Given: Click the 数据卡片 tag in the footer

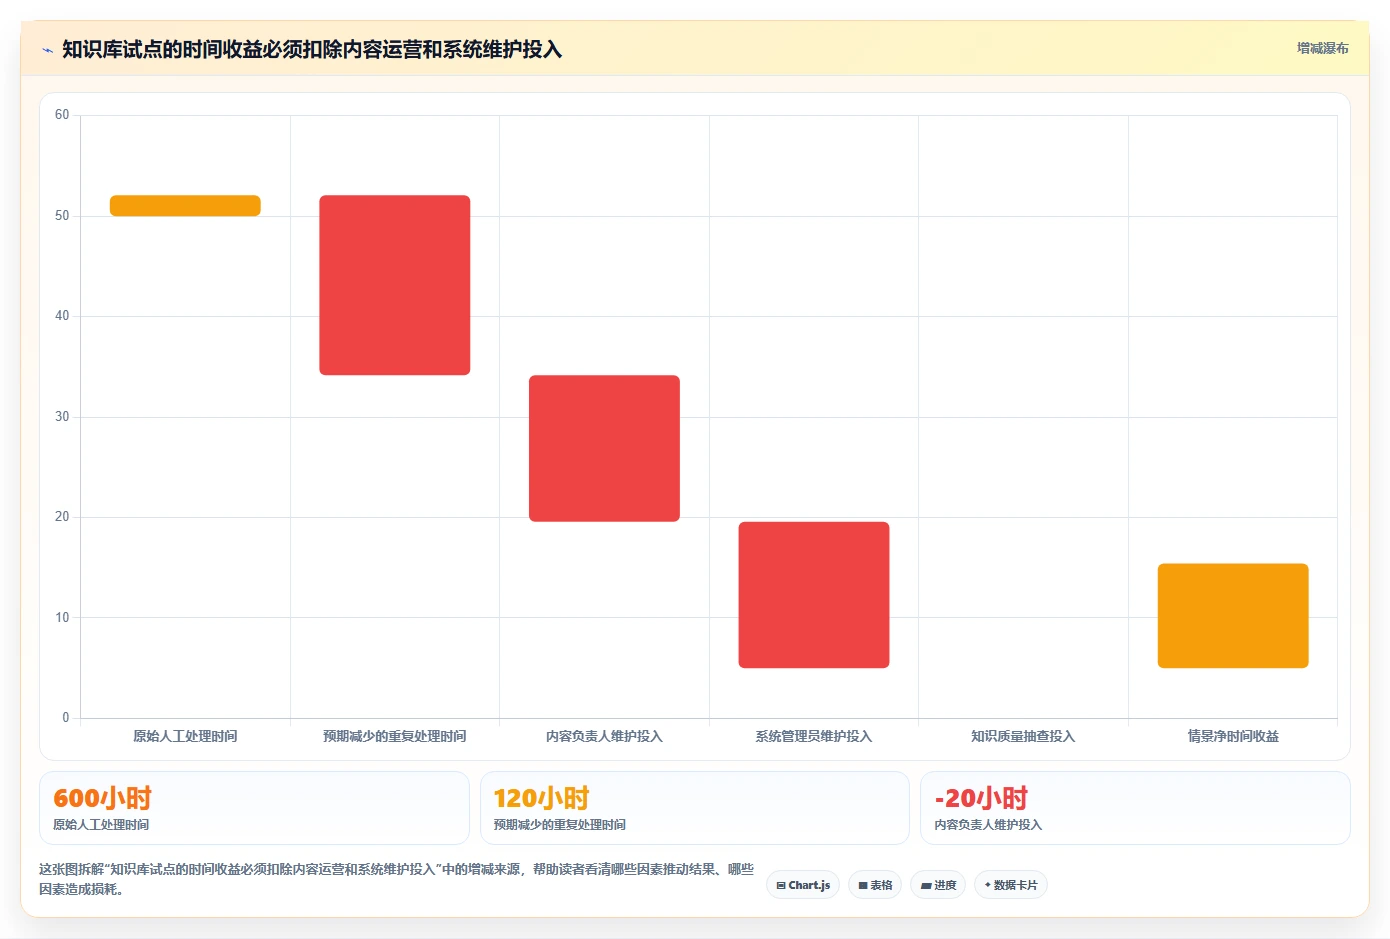Looking at the screenshot, I should [1011, 885].
